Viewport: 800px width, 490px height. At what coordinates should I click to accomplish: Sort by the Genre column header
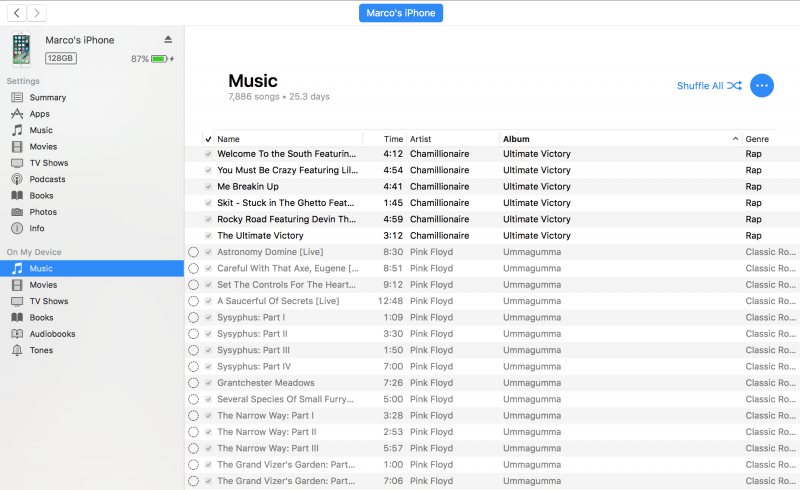tap(757, 139)
